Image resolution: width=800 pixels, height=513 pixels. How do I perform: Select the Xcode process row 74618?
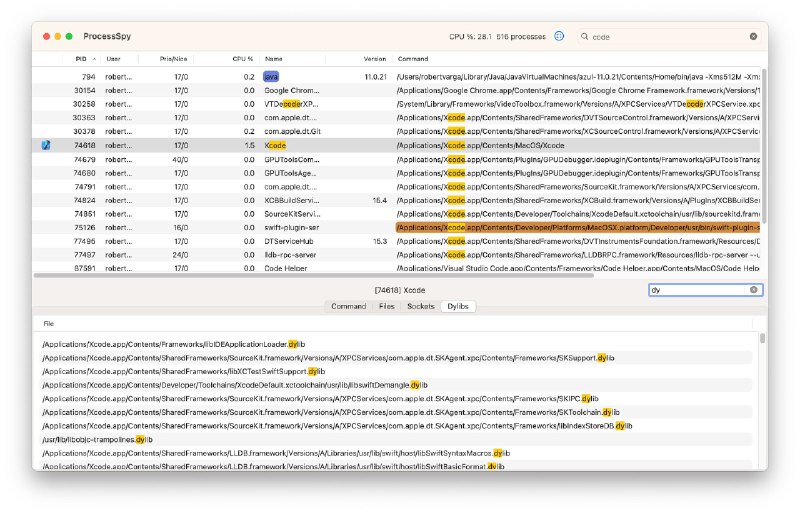[x=397, y=145]
